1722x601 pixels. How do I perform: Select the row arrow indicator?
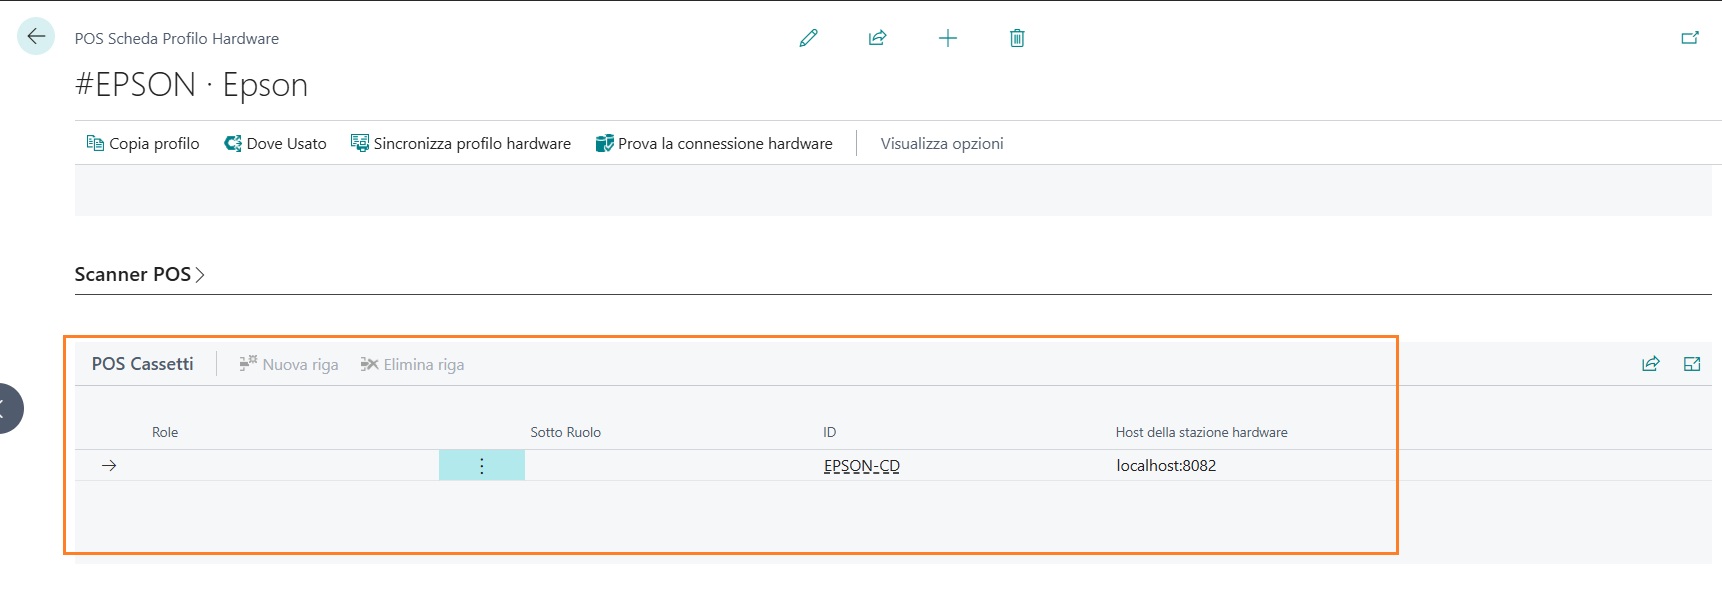tap(109, 465)
